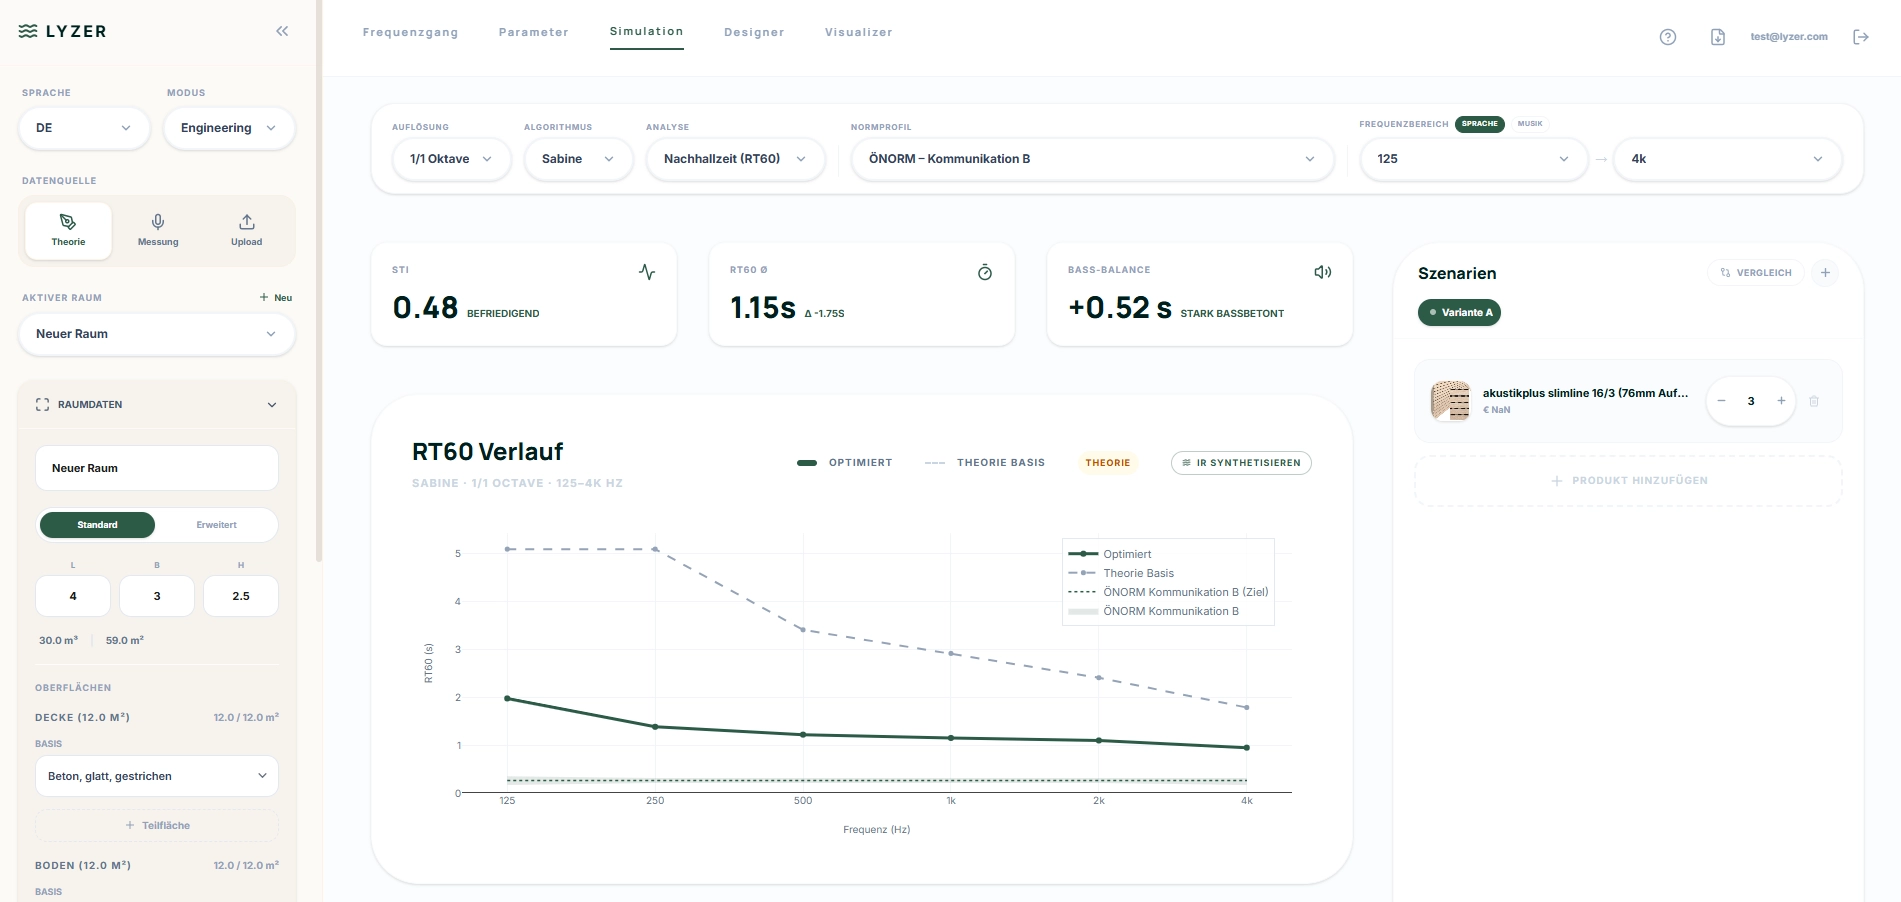Click the IR Synthetisieren button
Screen dimensions: 1901x902
click(1240, 463)
